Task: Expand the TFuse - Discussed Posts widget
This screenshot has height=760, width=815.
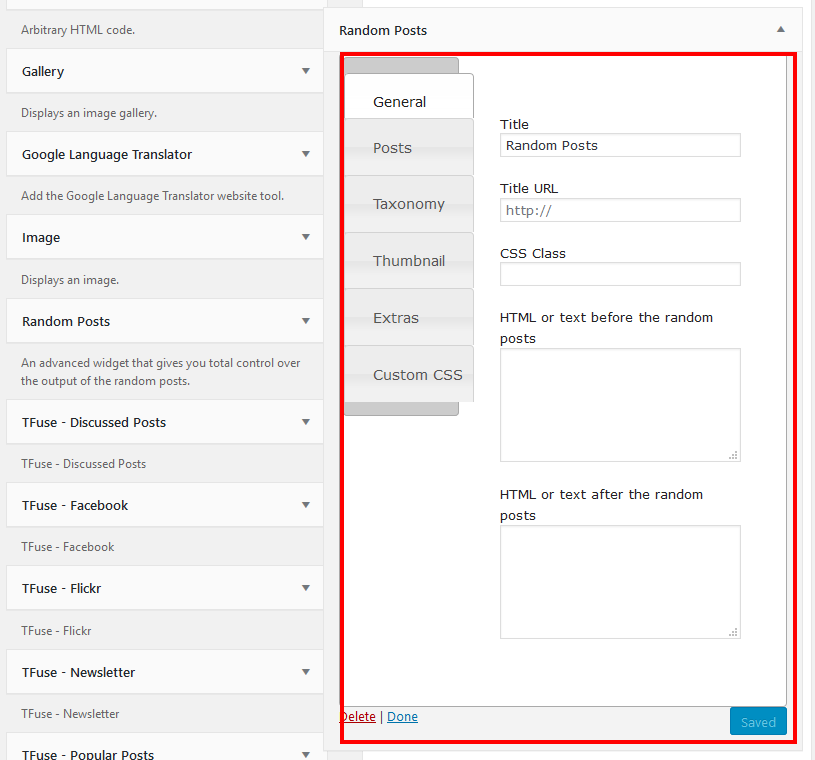Action: (x=305, y=422)
